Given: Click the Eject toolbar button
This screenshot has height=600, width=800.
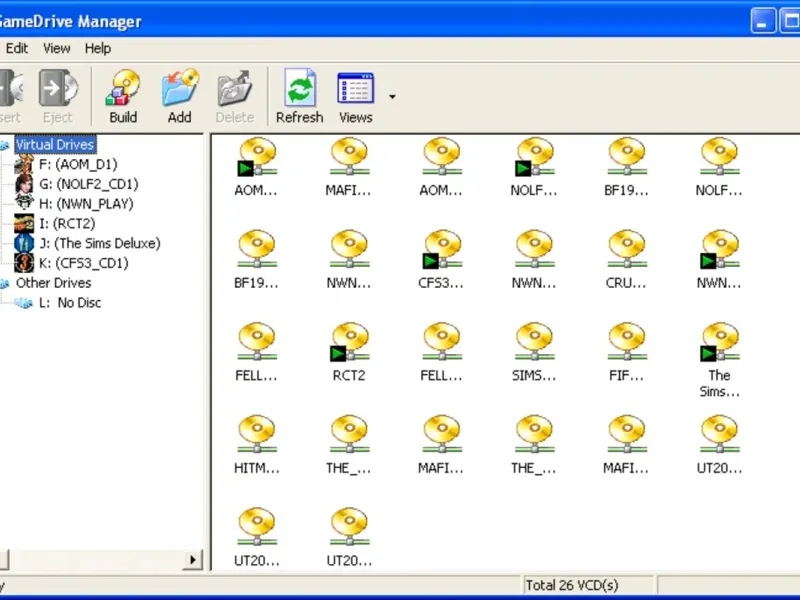Looking at the screenshot, I should coord(58,96).
